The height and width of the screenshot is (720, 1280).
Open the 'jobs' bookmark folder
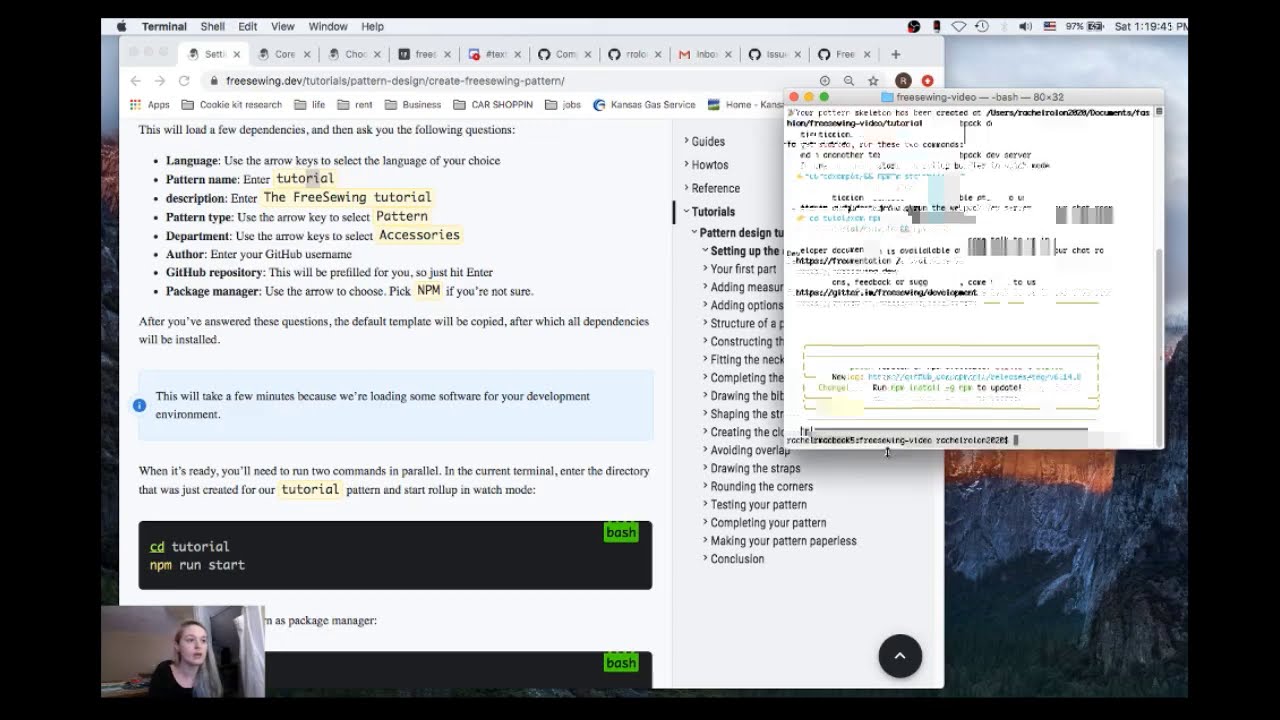[x=563, y=104]
